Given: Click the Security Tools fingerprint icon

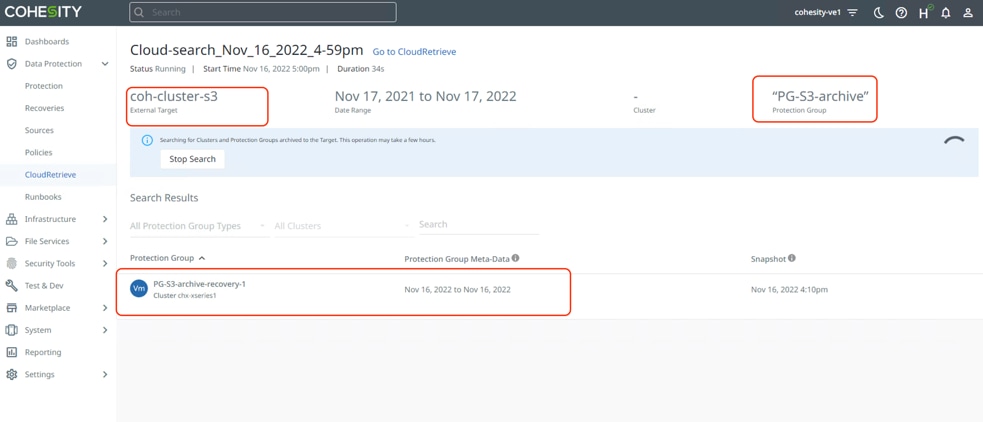Looking at the screenshot, I should [11, 263].
